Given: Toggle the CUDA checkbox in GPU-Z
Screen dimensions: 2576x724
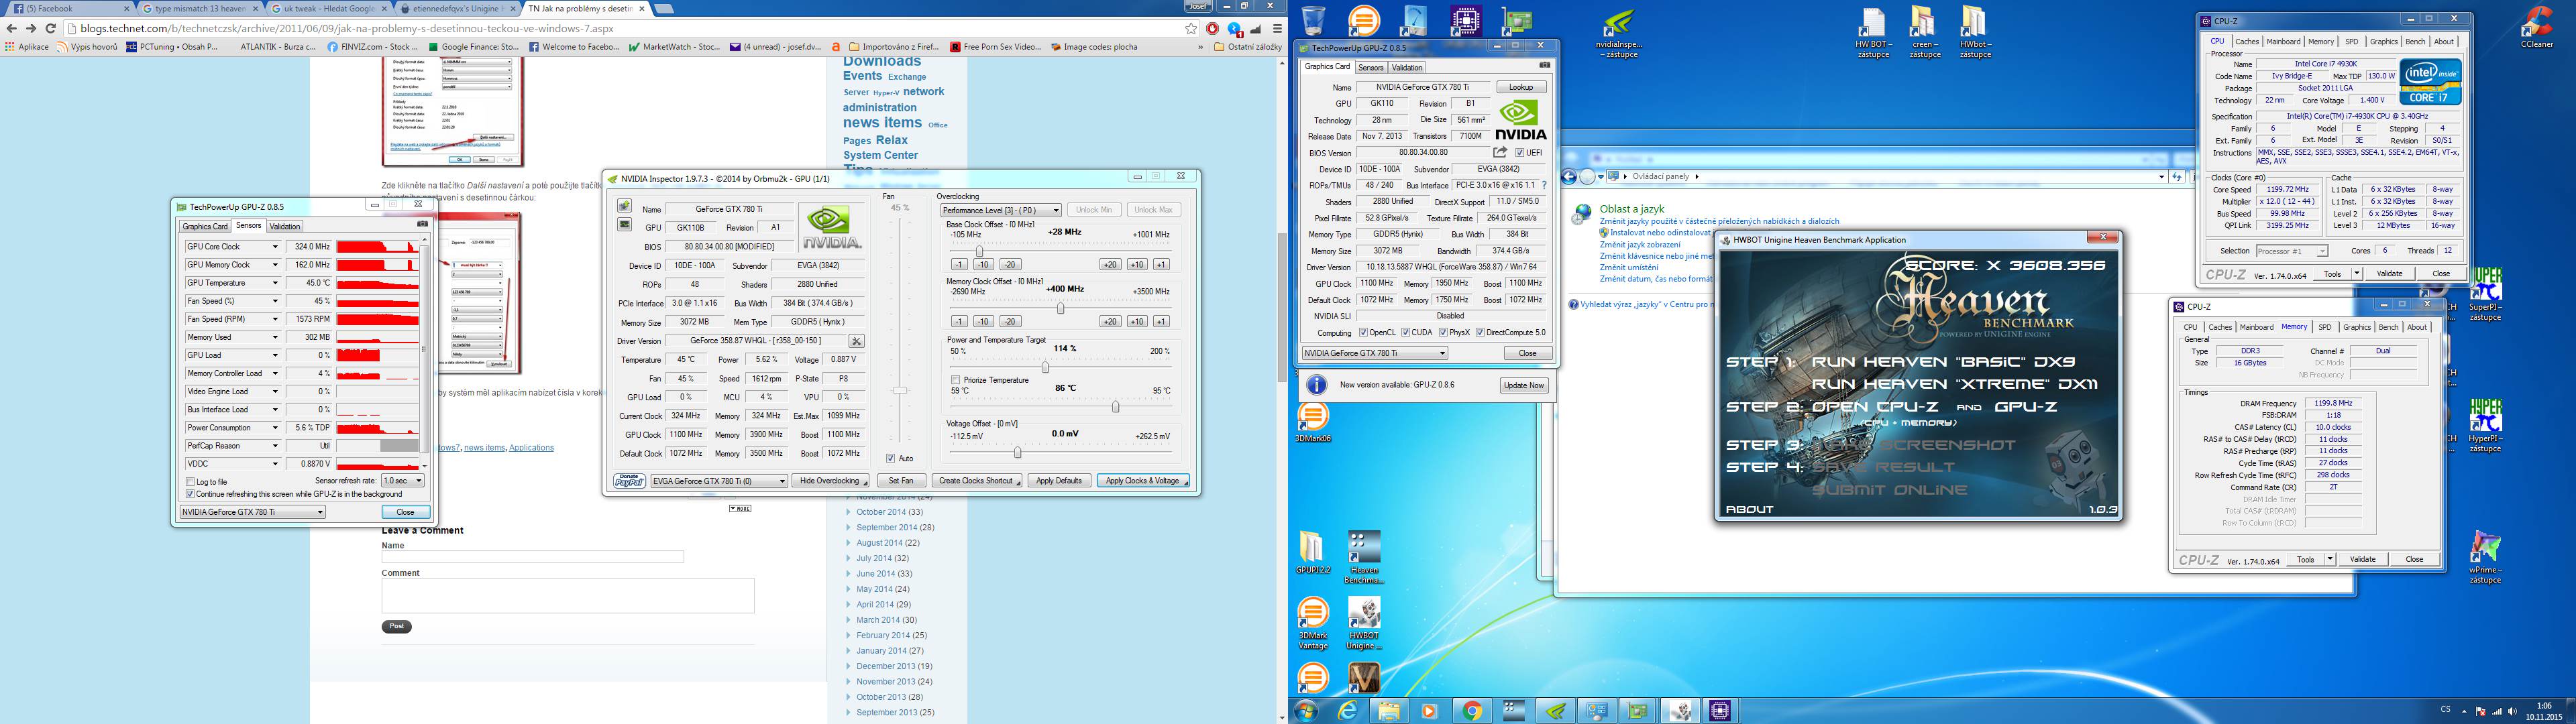Looking at the screenshot, I should 1406,333.
